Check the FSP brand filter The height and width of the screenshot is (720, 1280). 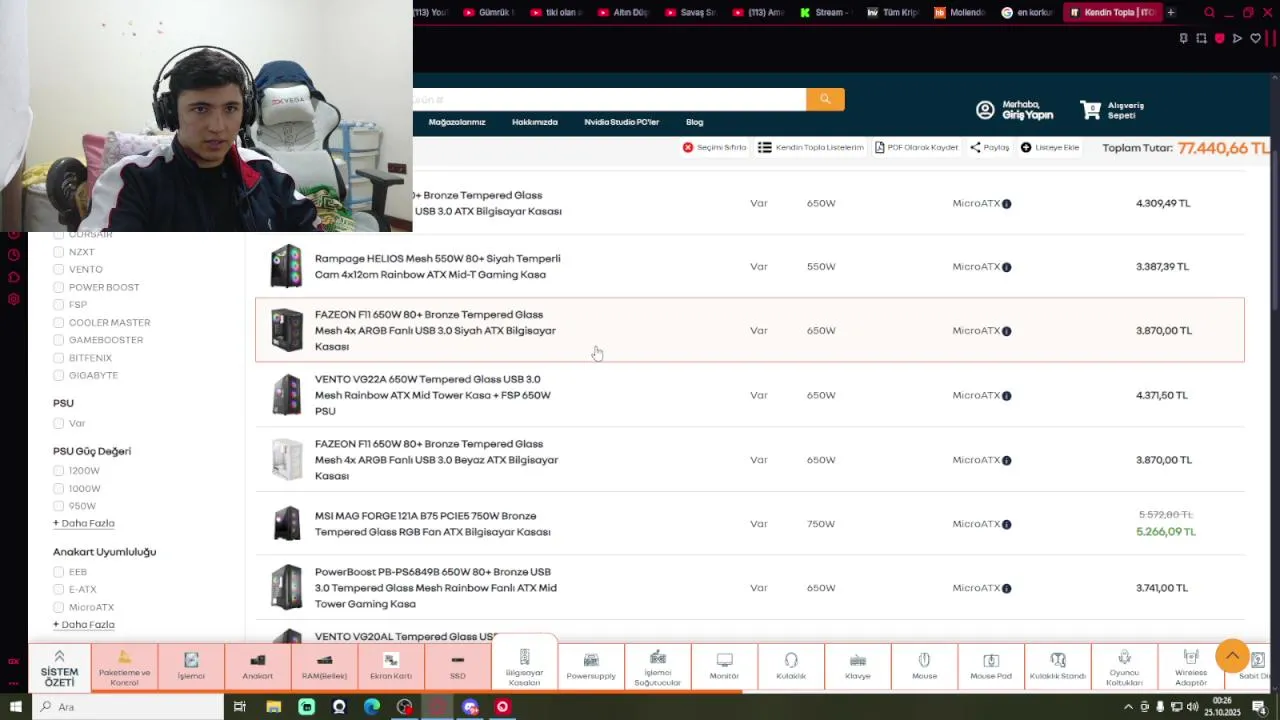tap(58, 305)
